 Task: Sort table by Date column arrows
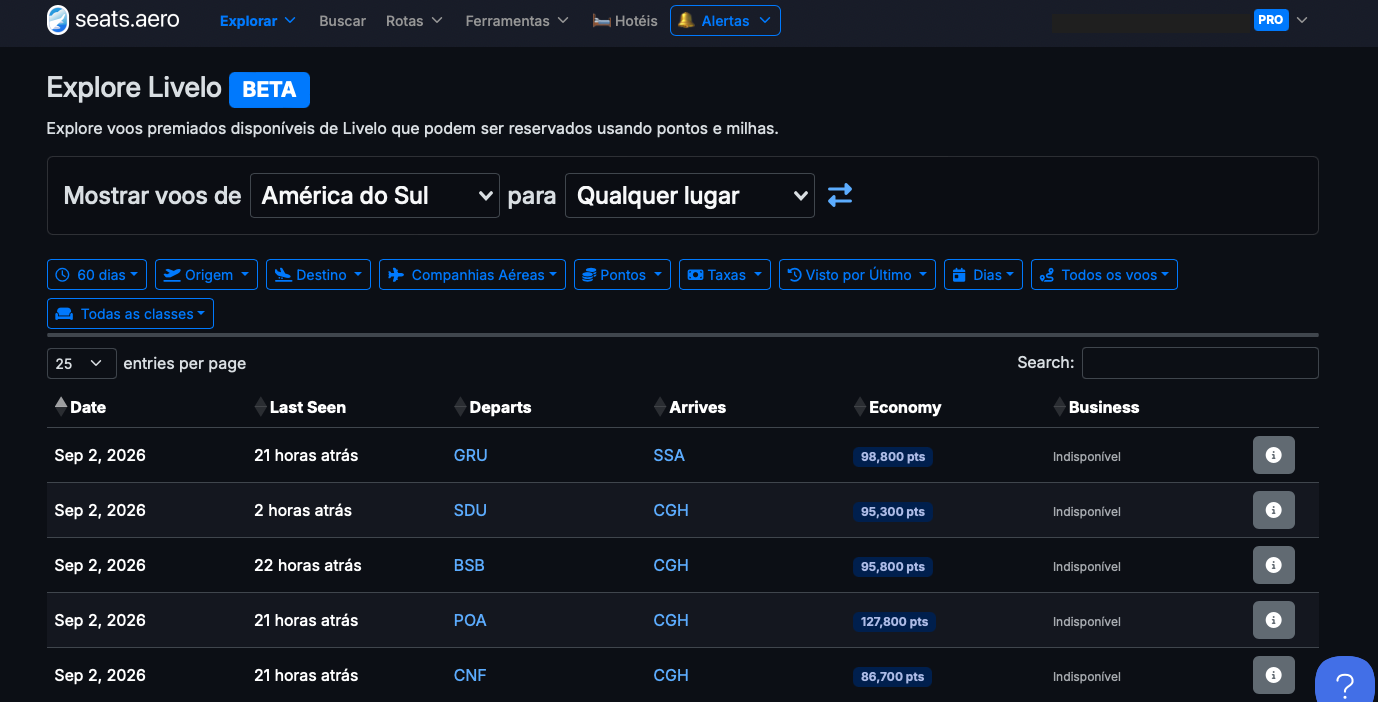[61, 406]
